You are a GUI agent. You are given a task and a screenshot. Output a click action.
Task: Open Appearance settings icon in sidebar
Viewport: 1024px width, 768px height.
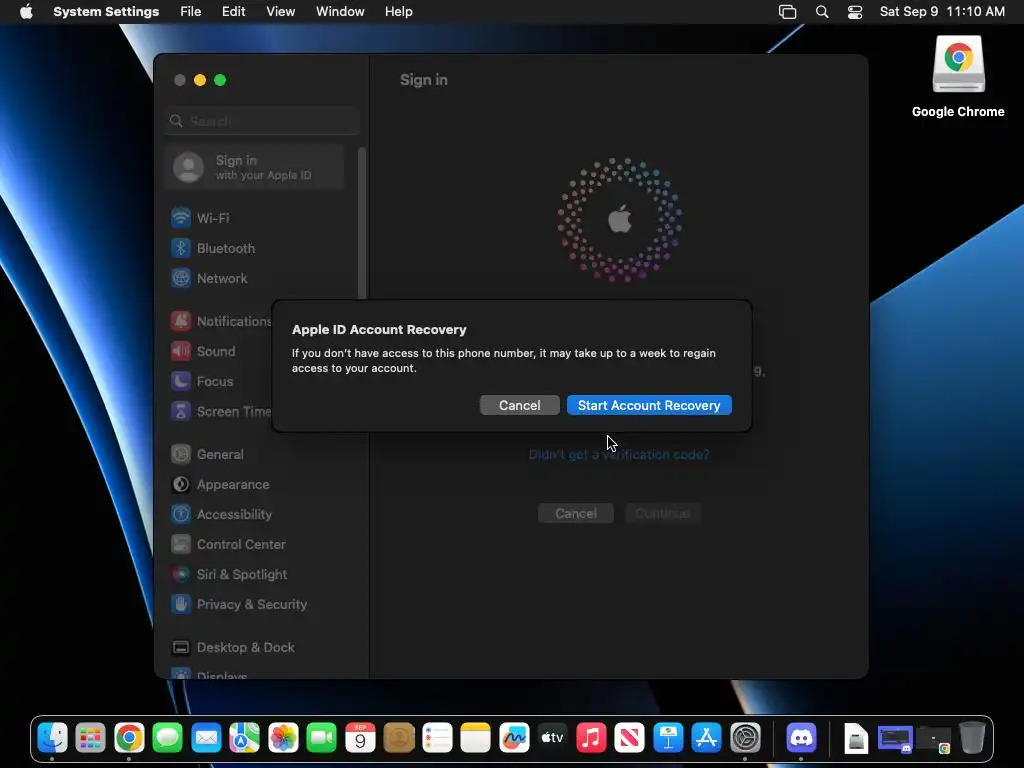point(181,484)
